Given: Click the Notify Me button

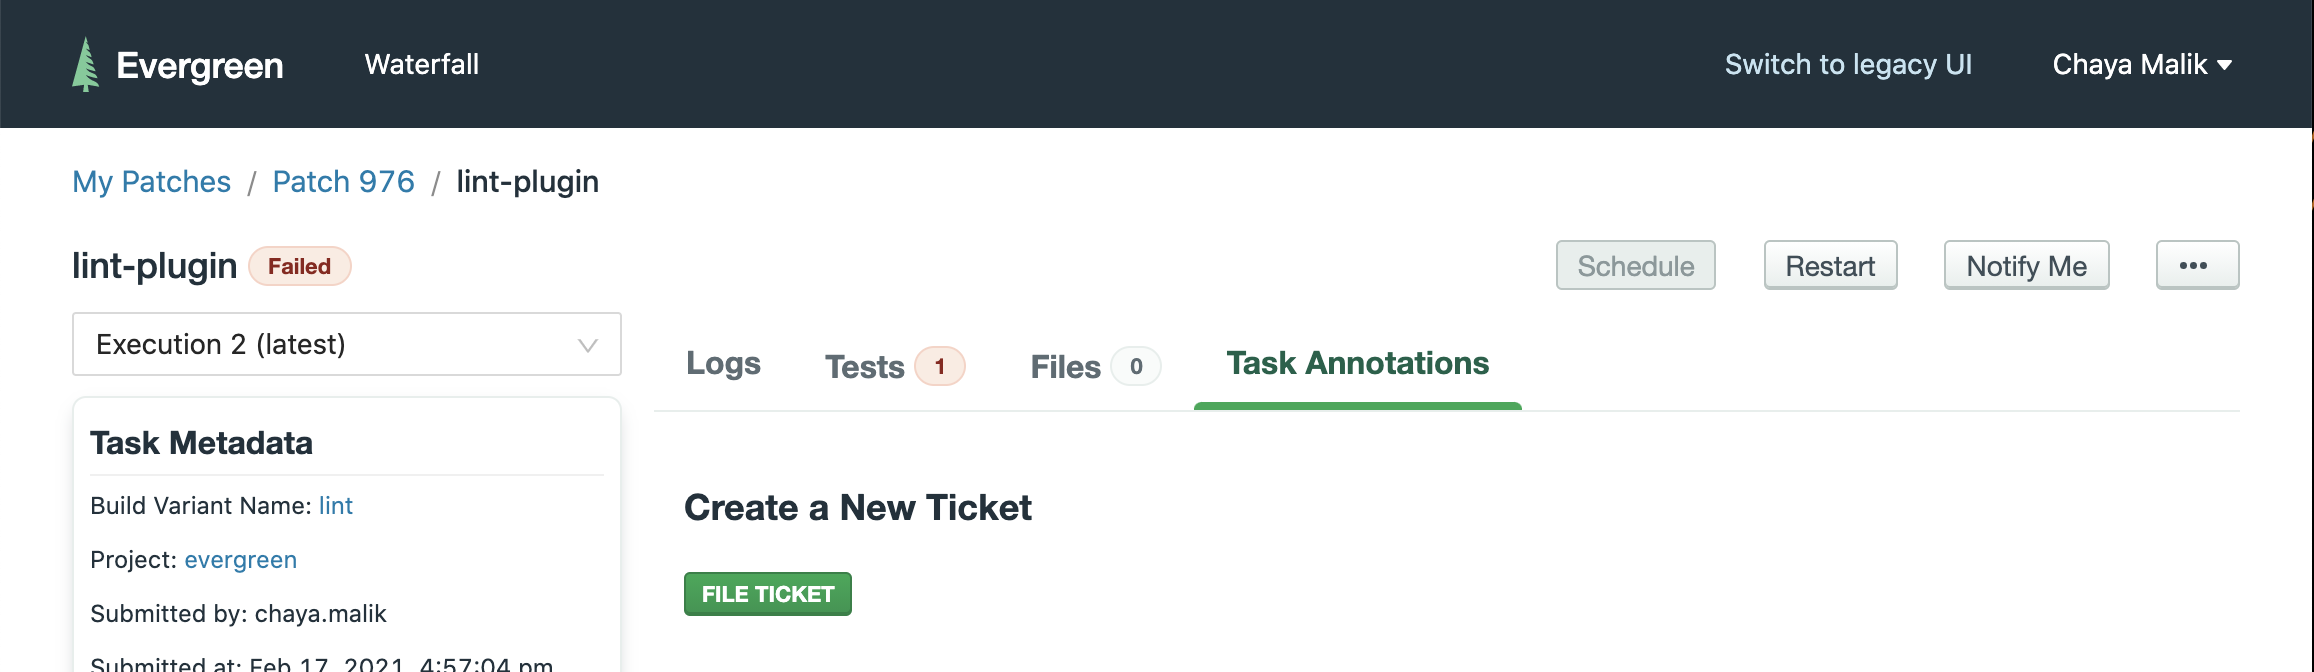Looking at the screenshot, I should pos(2025,266).
